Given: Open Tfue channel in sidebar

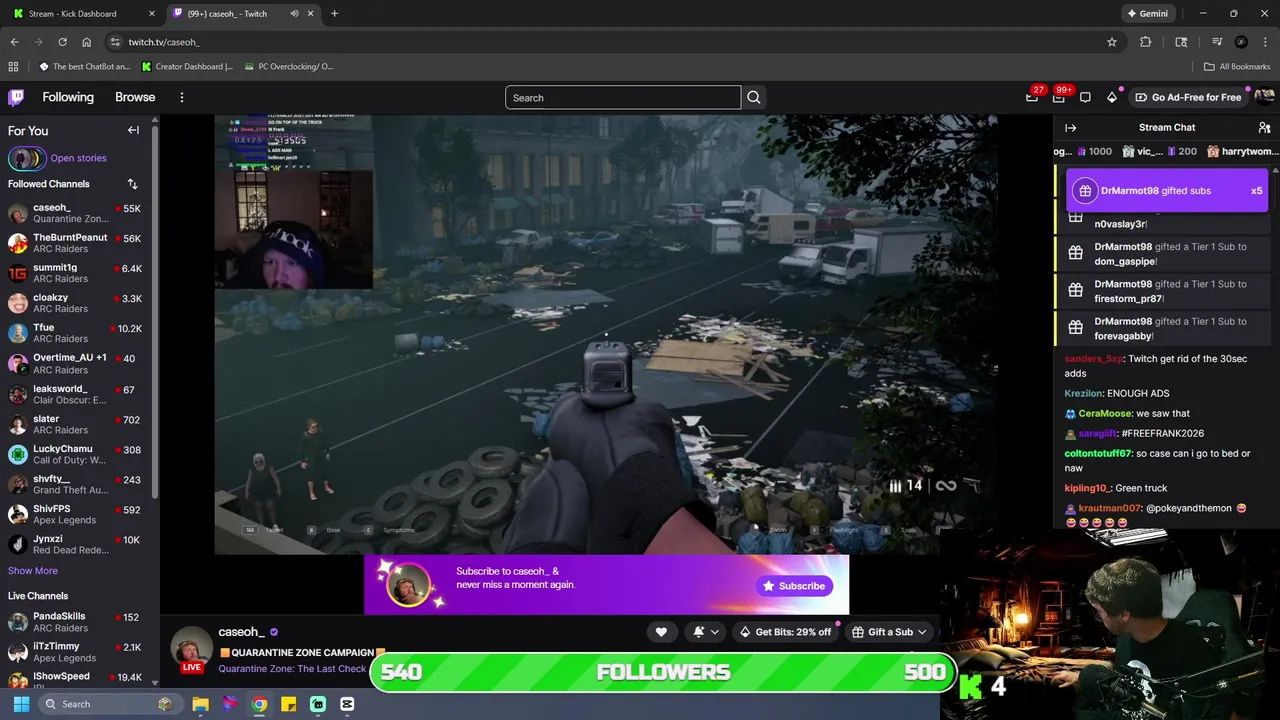Looking at the screenshot, I should click(x=75, y=333).
